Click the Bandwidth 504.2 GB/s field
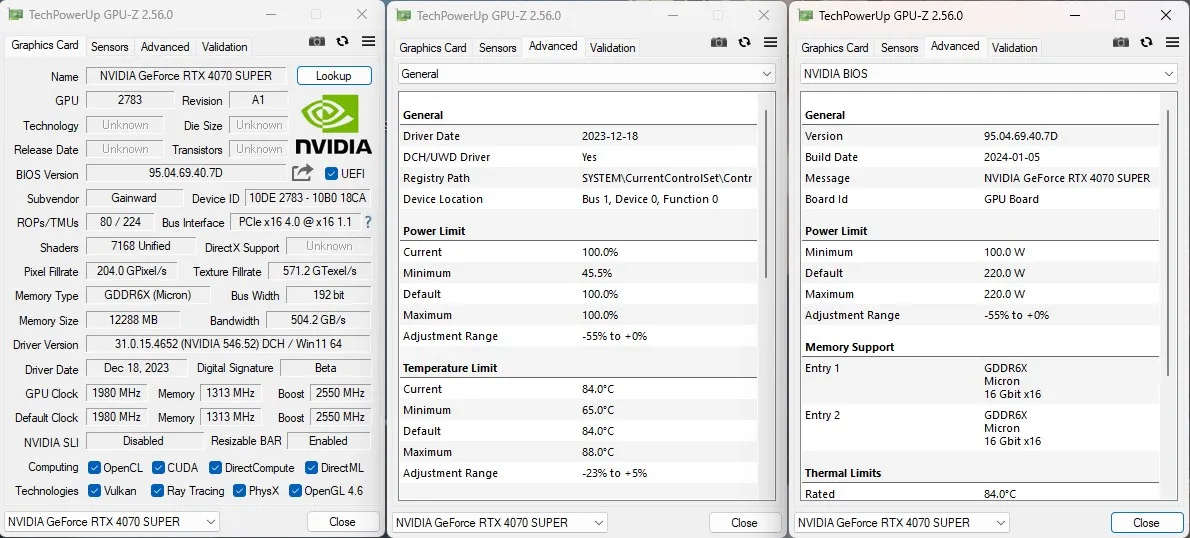 tap(318, 319)
